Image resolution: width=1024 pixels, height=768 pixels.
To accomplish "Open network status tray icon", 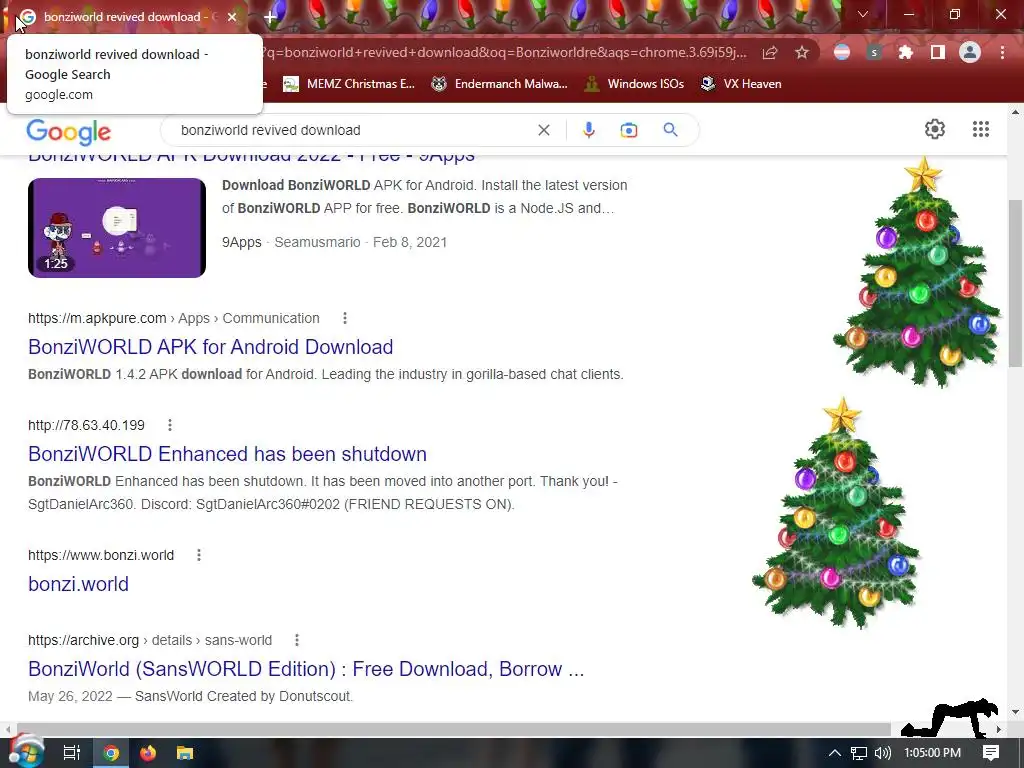I will tap(859, 753).
